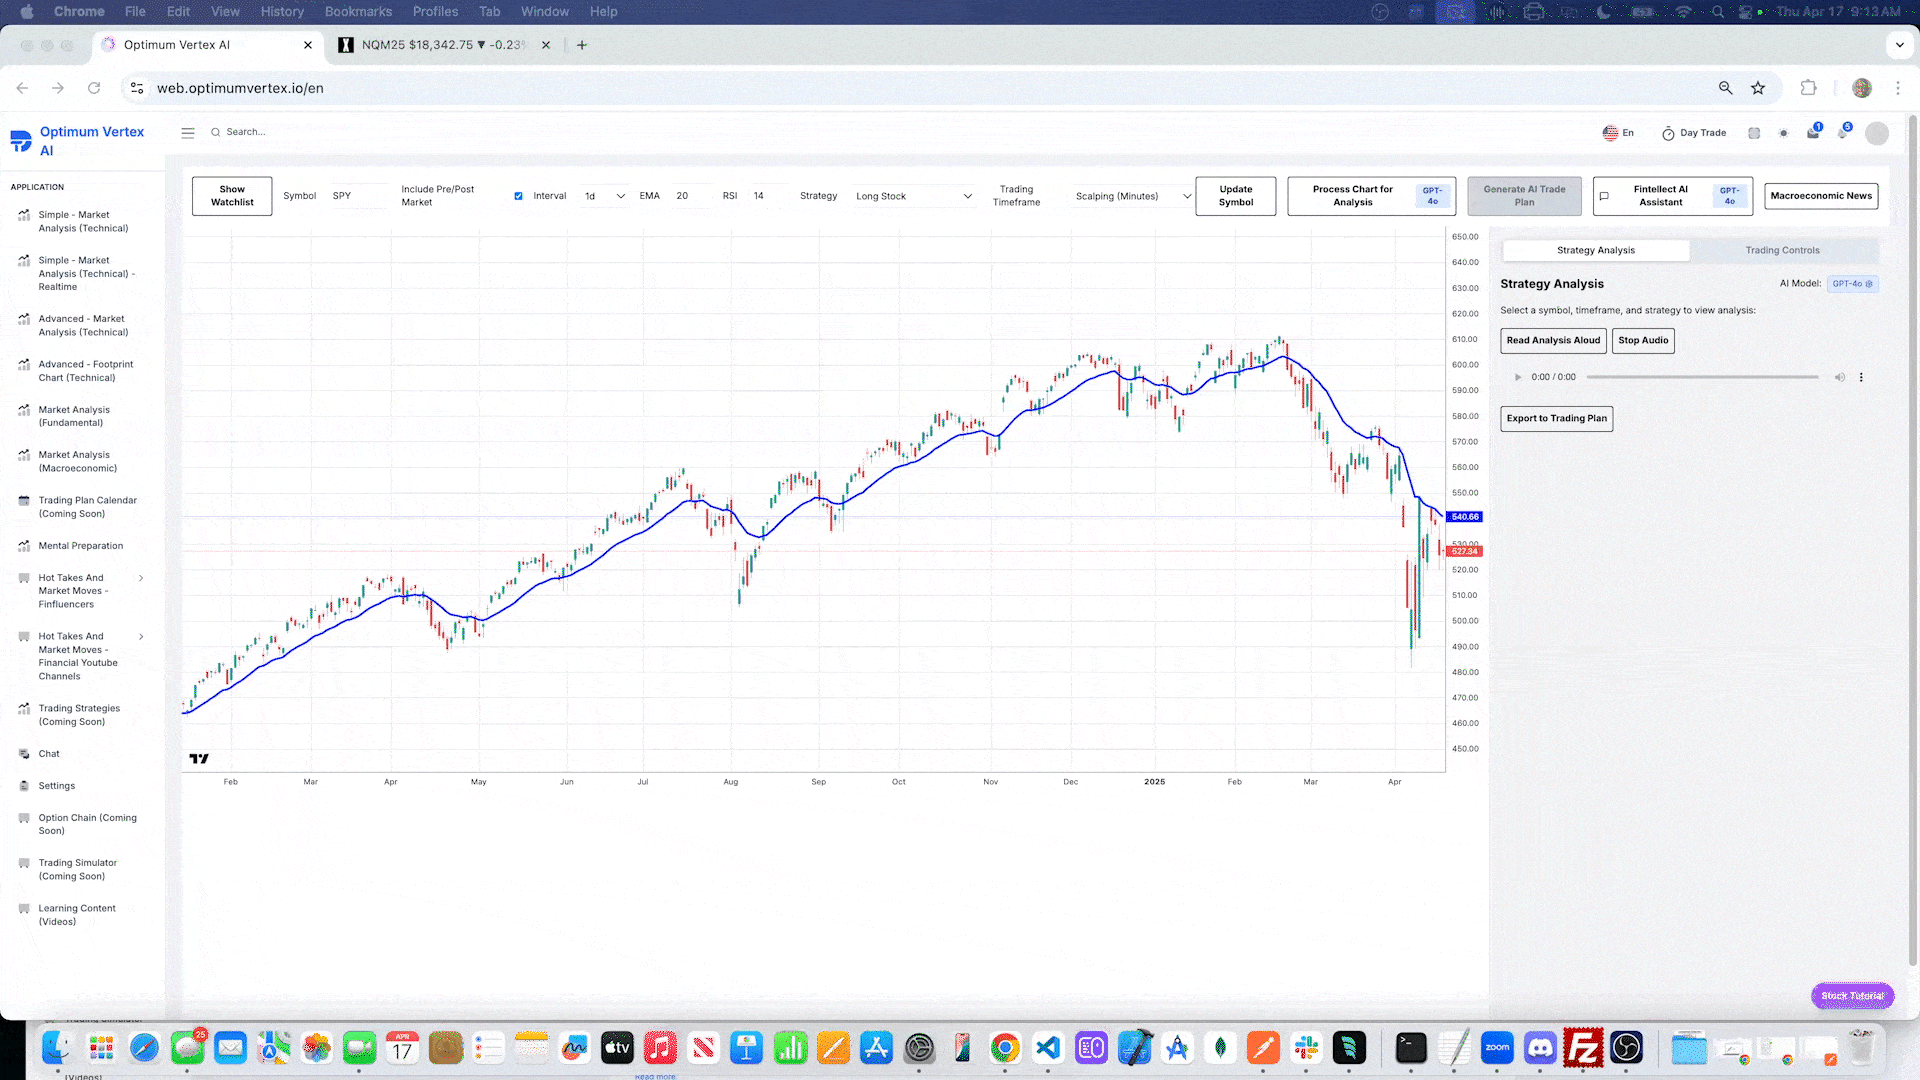Close the Optimum Vertex AI browser tab
Viewport: 1920px width, 1080px height.
tap(307, 45)
